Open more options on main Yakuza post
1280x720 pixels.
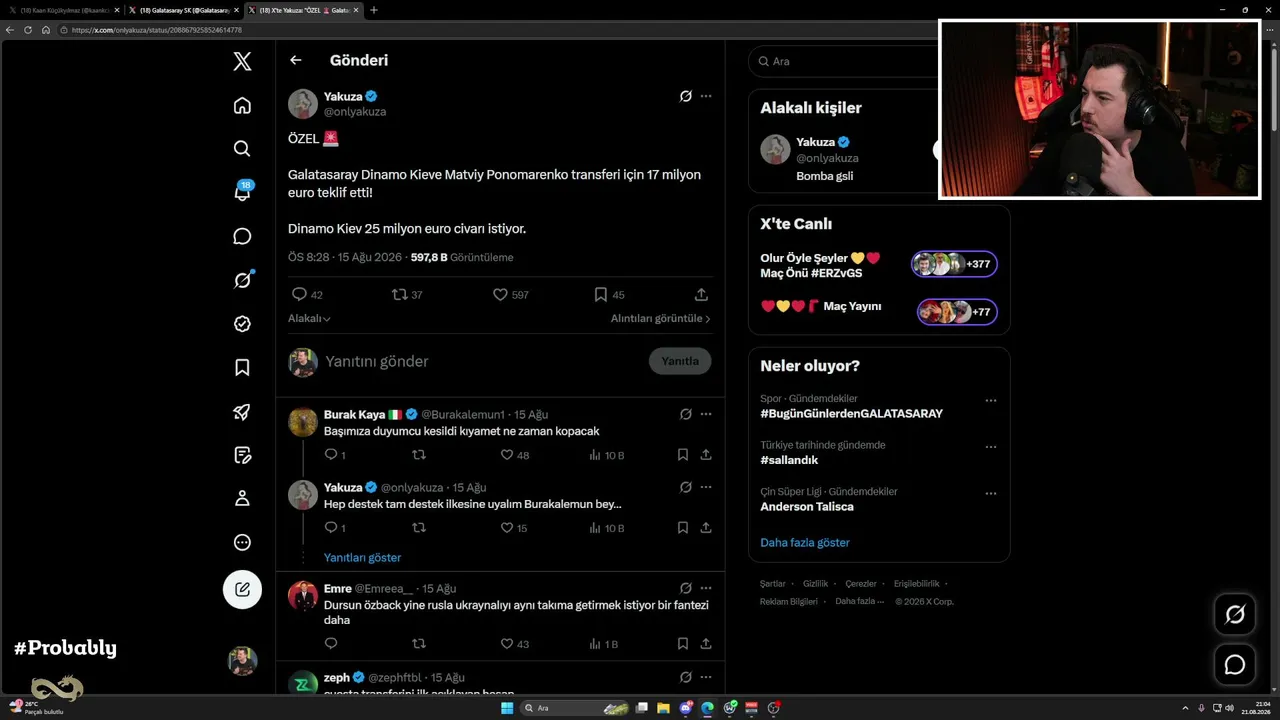click(706, 96)
